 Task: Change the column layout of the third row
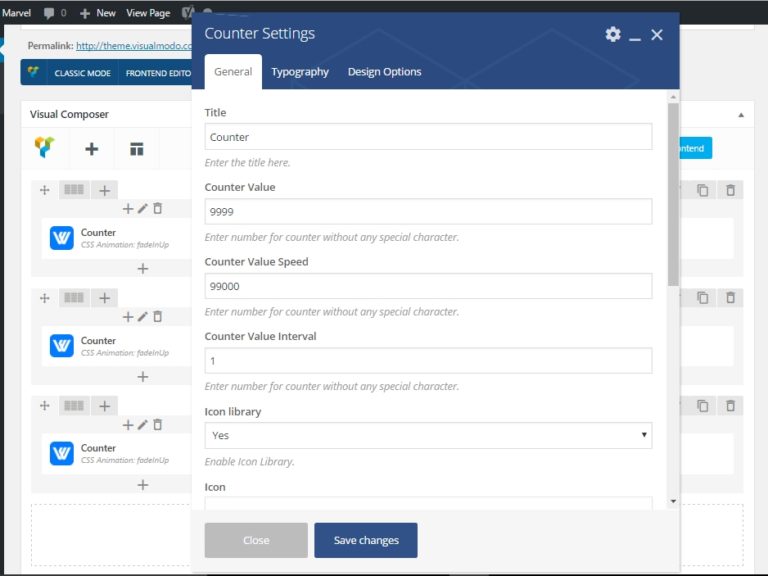pos(74,406)
